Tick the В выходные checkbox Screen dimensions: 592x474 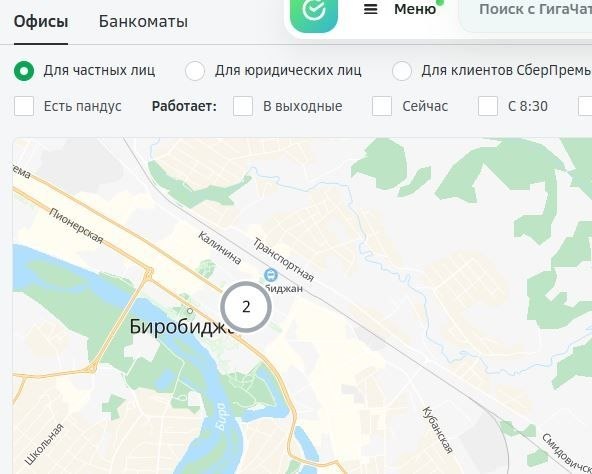(x=243, y=106)
